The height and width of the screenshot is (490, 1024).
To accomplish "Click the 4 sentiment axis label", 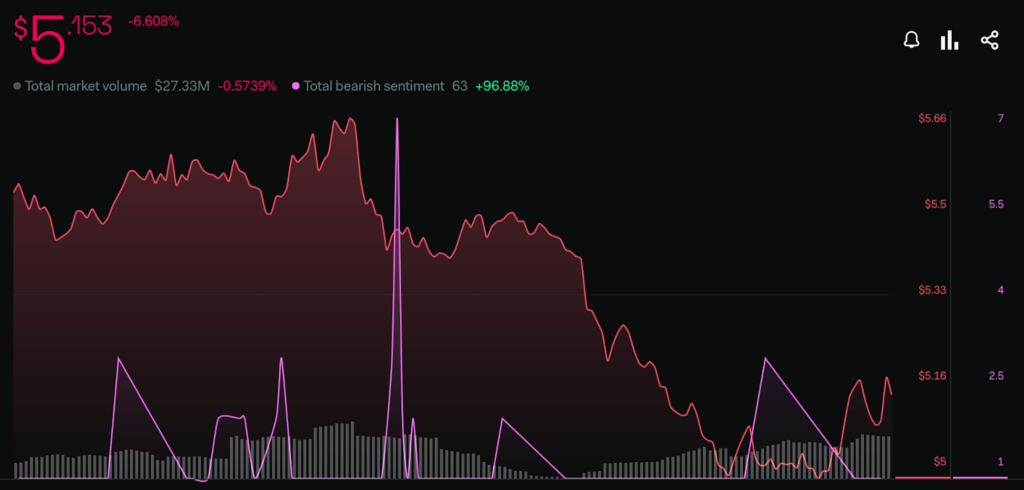I will 1000,290.
